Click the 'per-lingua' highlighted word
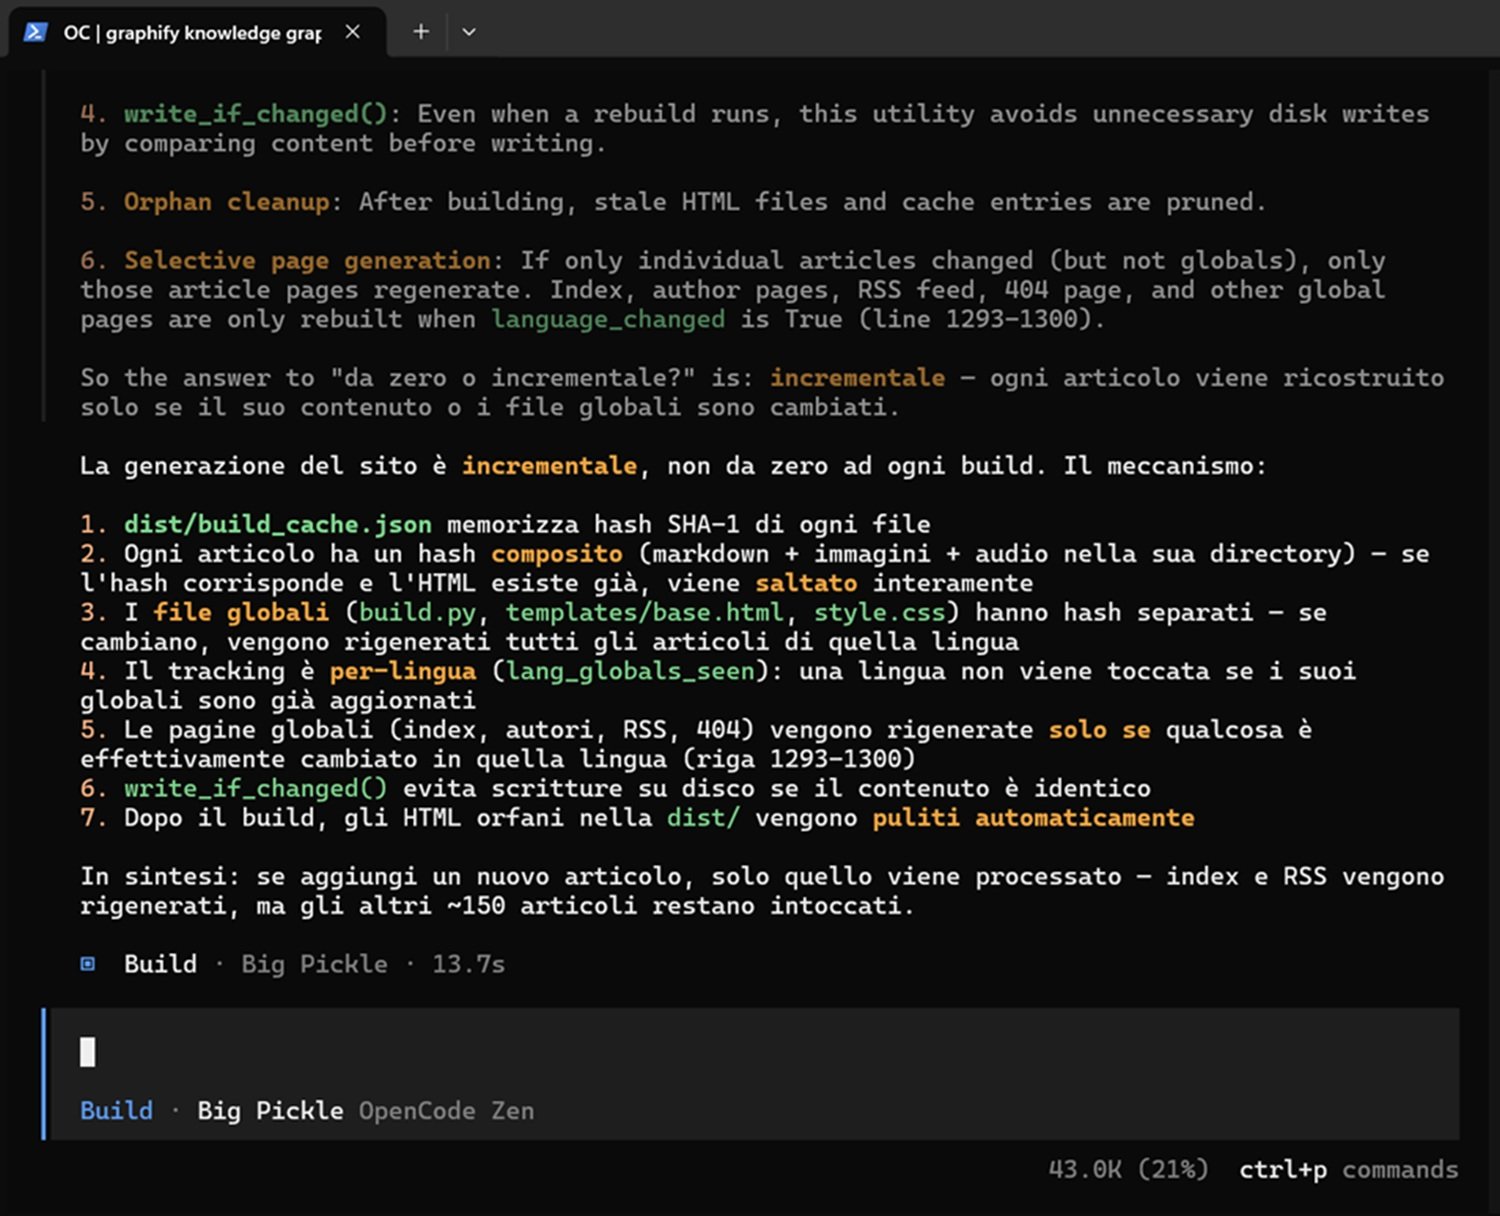The image size is (1500, 1216). point(403,671)
